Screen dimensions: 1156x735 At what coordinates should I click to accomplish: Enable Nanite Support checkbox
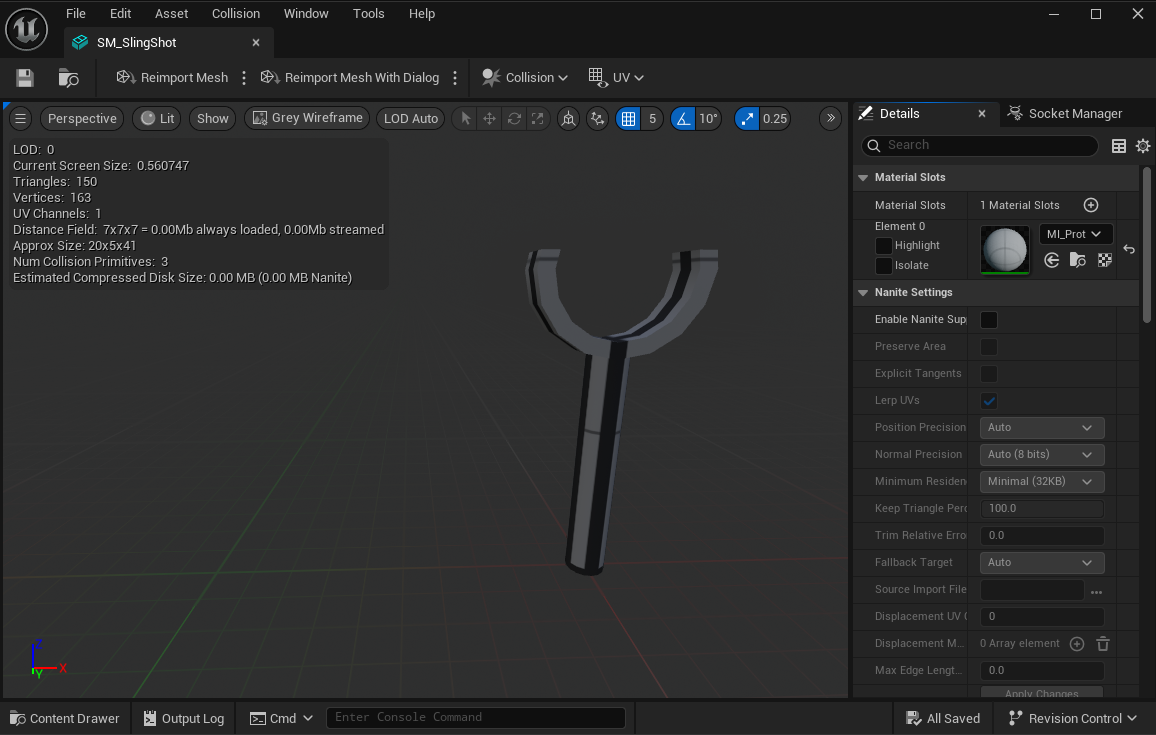pyautogui.click(x=989, y=320)
